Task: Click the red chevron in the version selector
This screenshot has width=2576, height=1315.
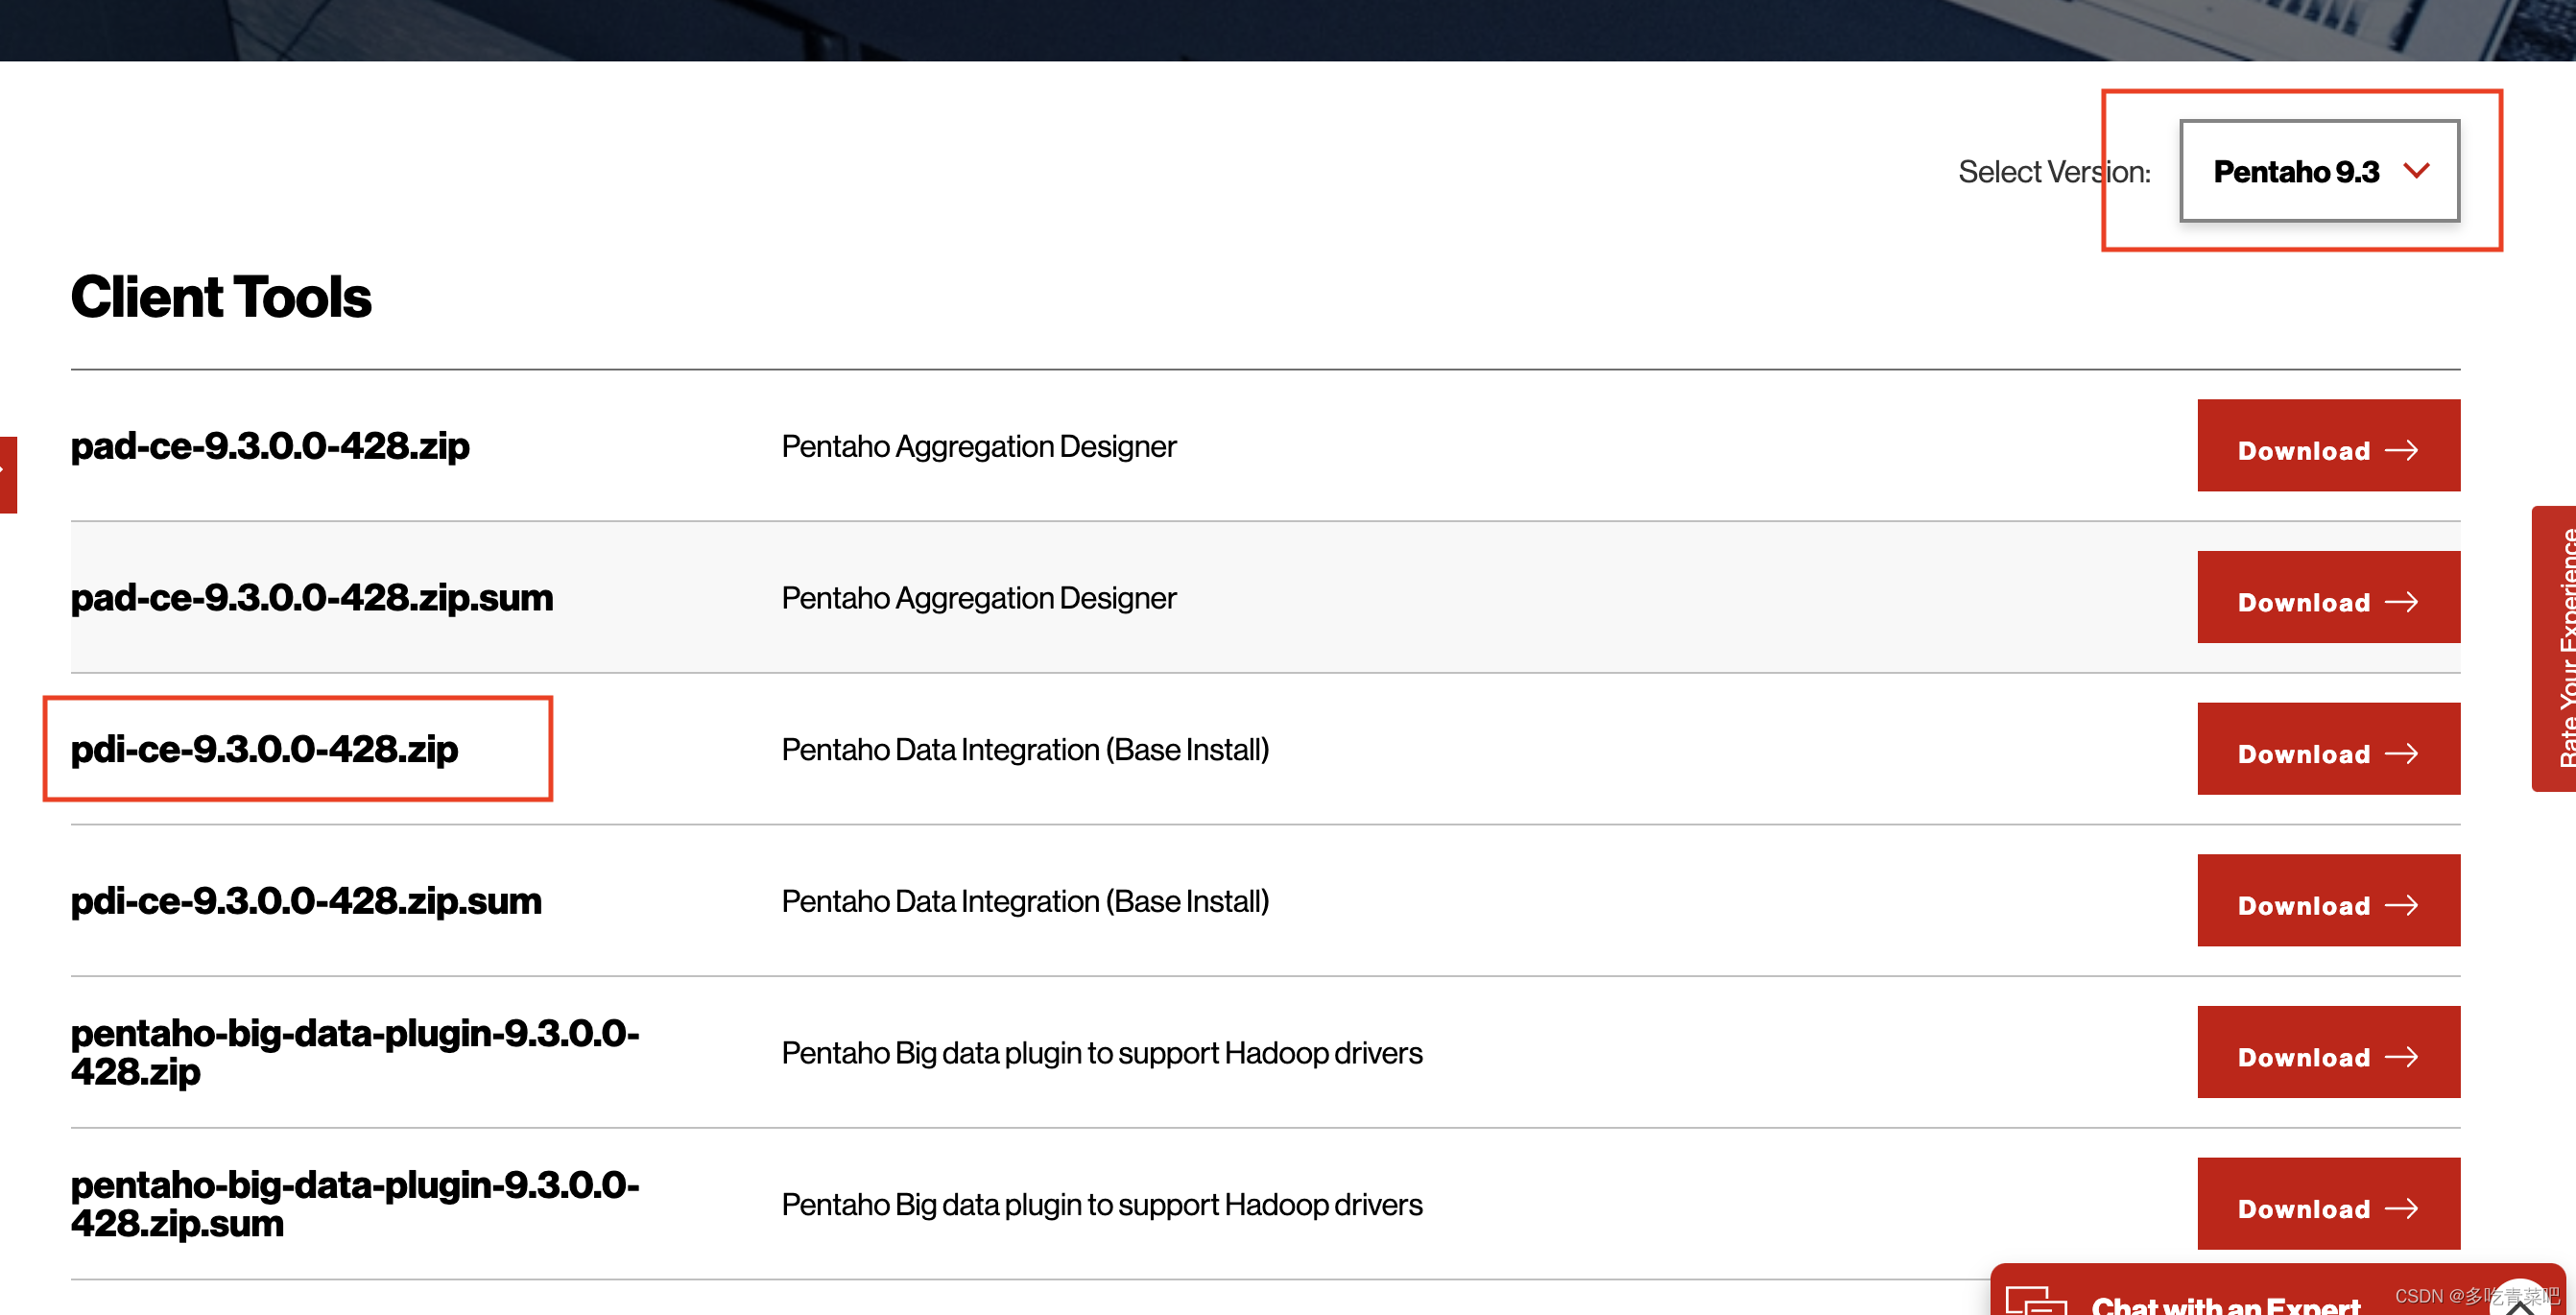Action: (2416, 171)
